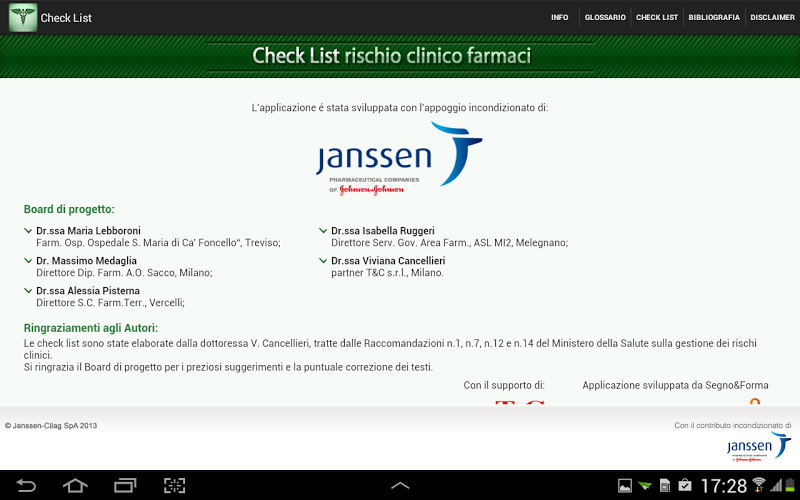Image resolution: width=800 pixels, height=500 pixels.
Task: Tap the gallery notification icon
Action: click(624, 485)
